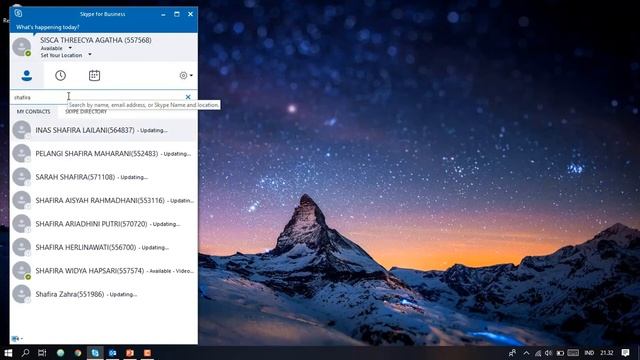This screenshot has height=360, width=640.
Task: Open Outlook from the taskbar
Action: pyautogui.click(x=112, y=353)
